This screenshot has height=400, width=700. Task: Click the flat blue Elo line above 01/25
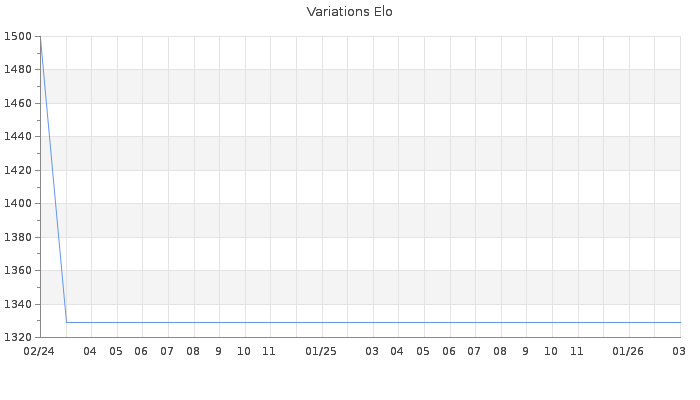pyautogui.click(x=321, y=322)
